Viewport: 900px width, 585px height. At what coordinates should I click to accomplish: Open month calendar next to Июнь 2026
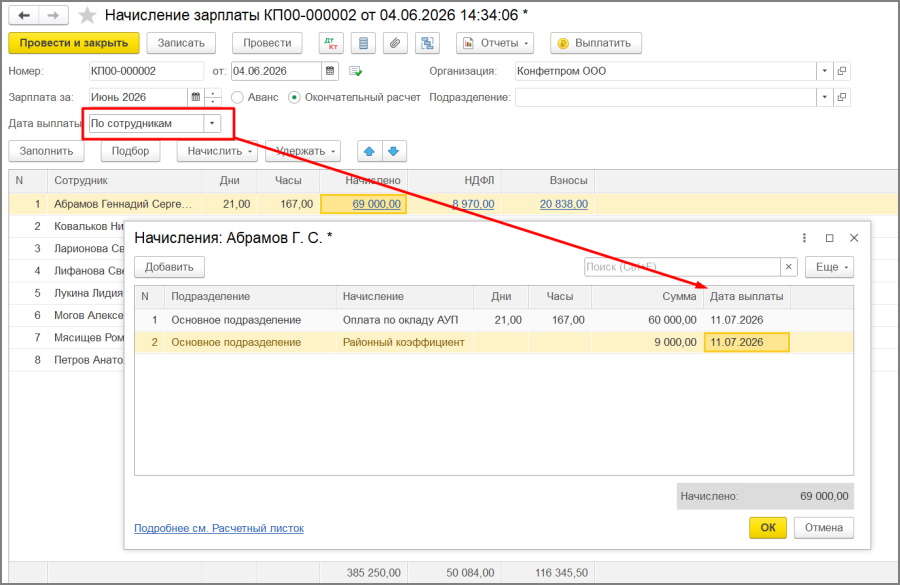pos(196,97)
